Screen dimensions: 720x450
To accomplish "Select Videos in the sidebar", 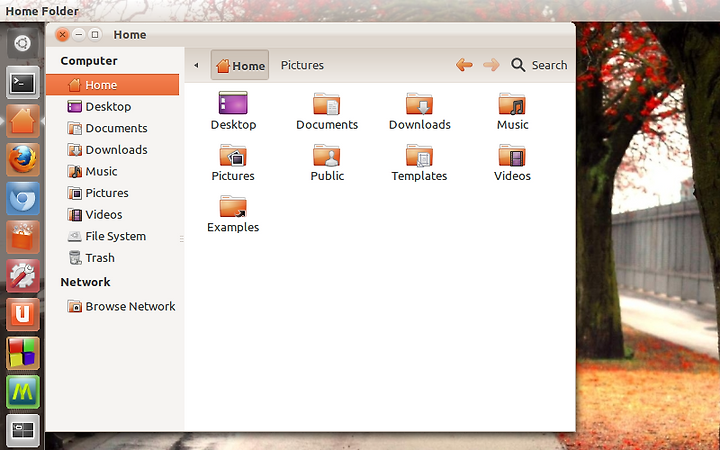I will tap(112, 214).
